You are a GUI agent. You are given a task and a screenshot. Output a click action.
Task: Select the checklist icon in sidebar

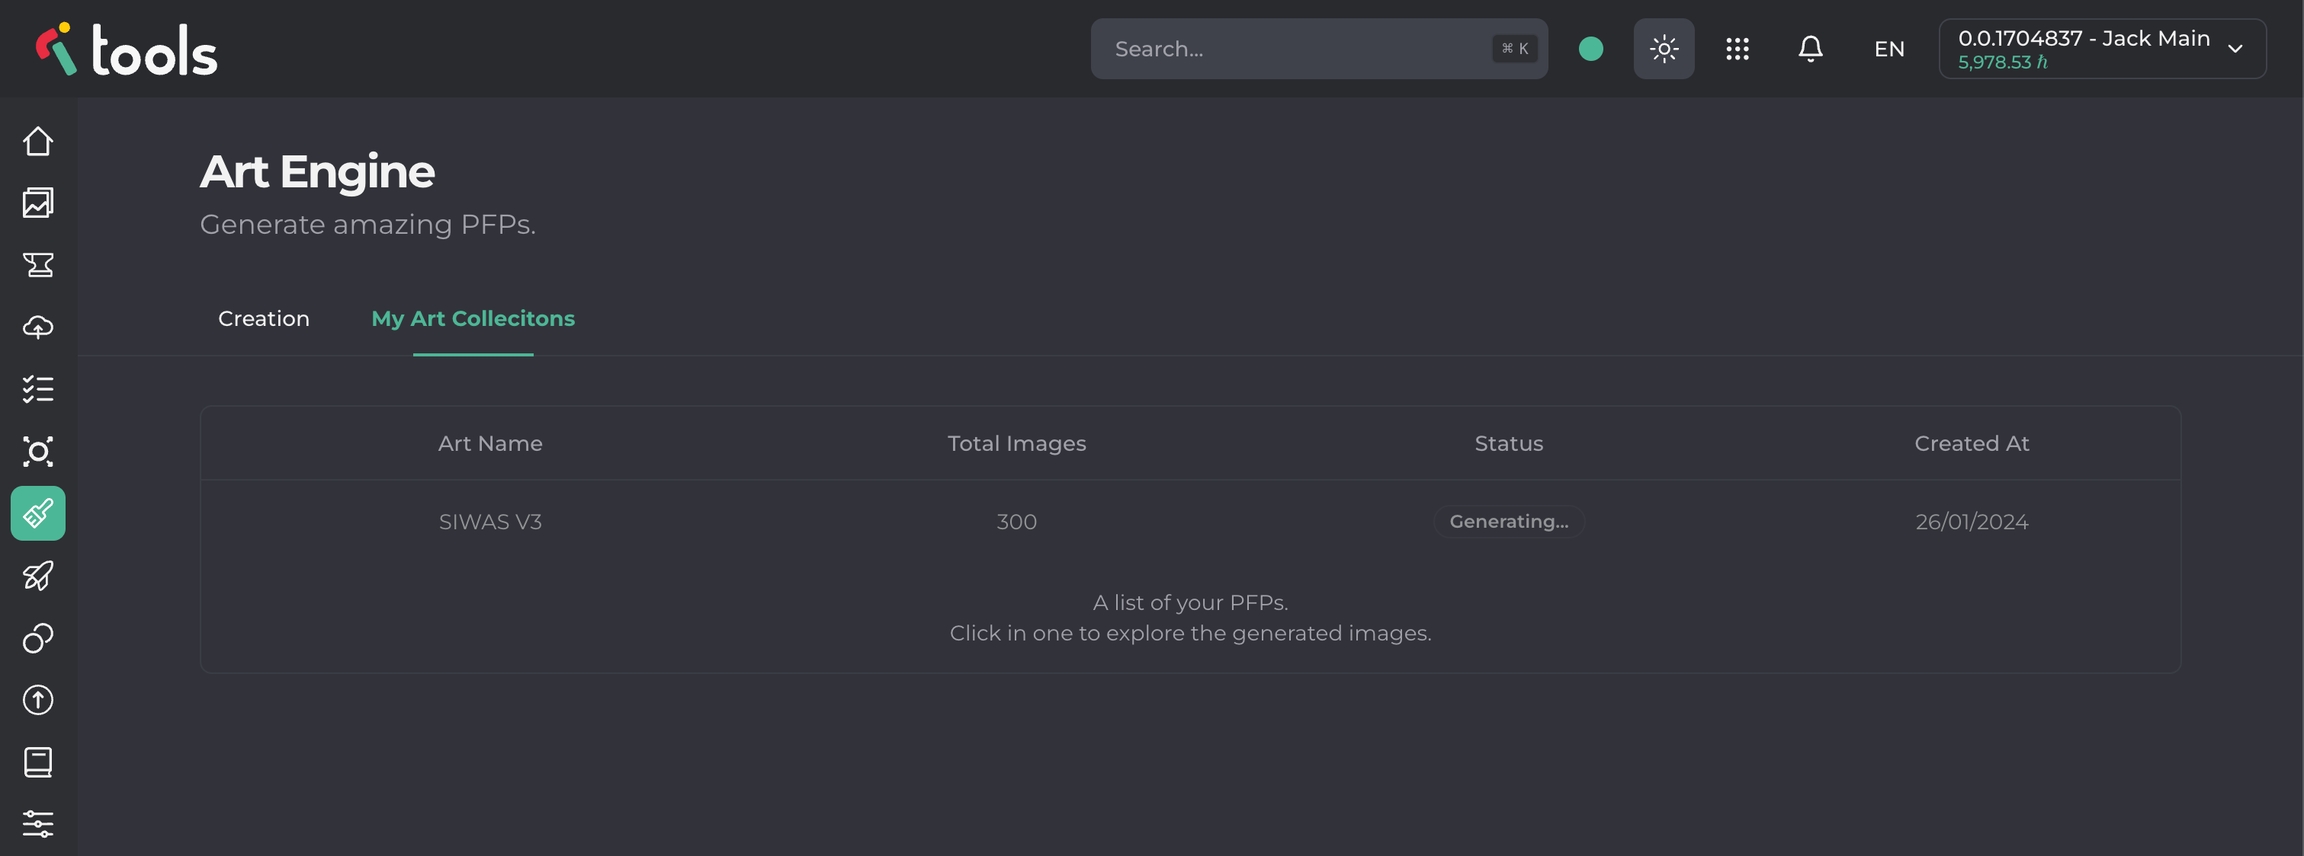point(38,389)
